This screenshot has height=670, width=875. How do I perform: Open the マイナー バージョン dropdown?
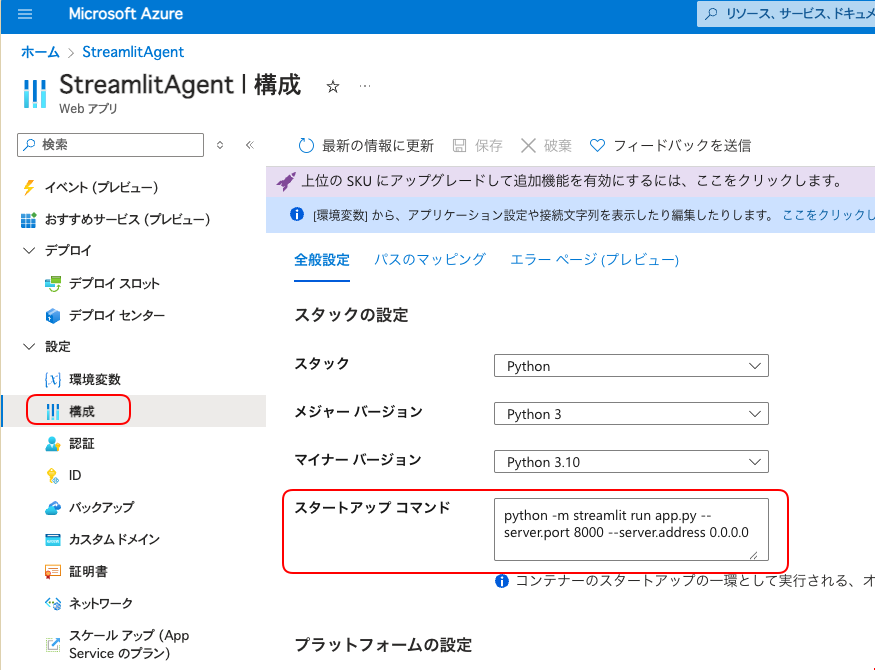[631, 462]
